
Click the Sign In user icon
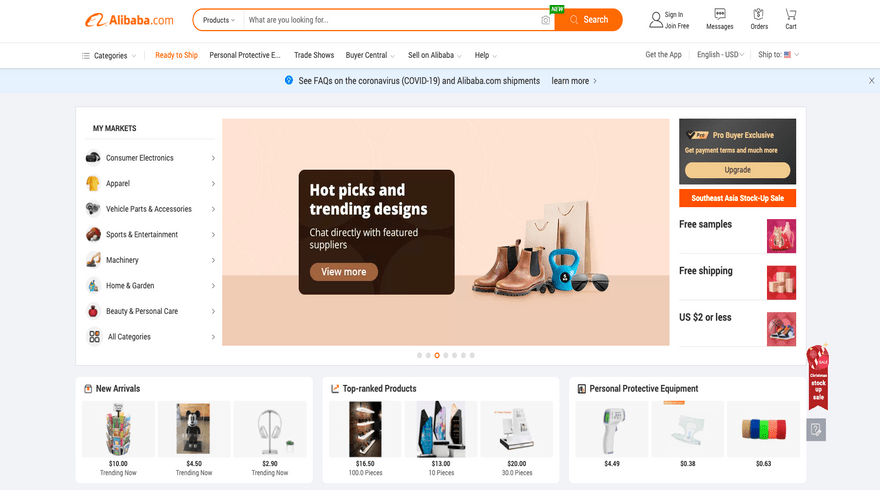(656, 20)
